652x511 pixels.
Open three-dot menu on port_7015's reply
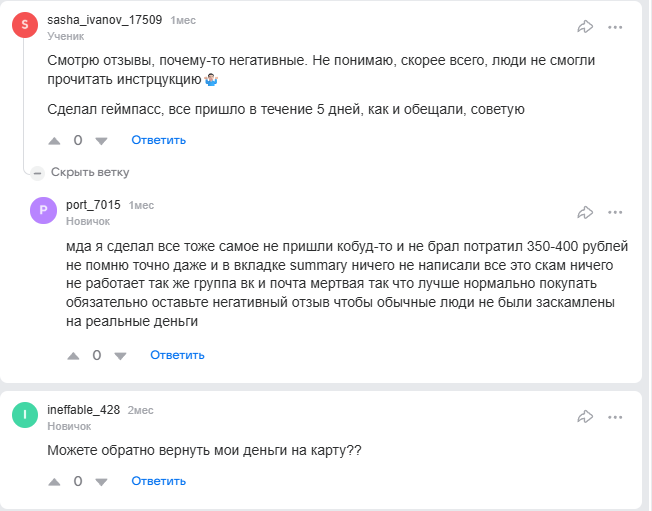(x=615, y=212)
